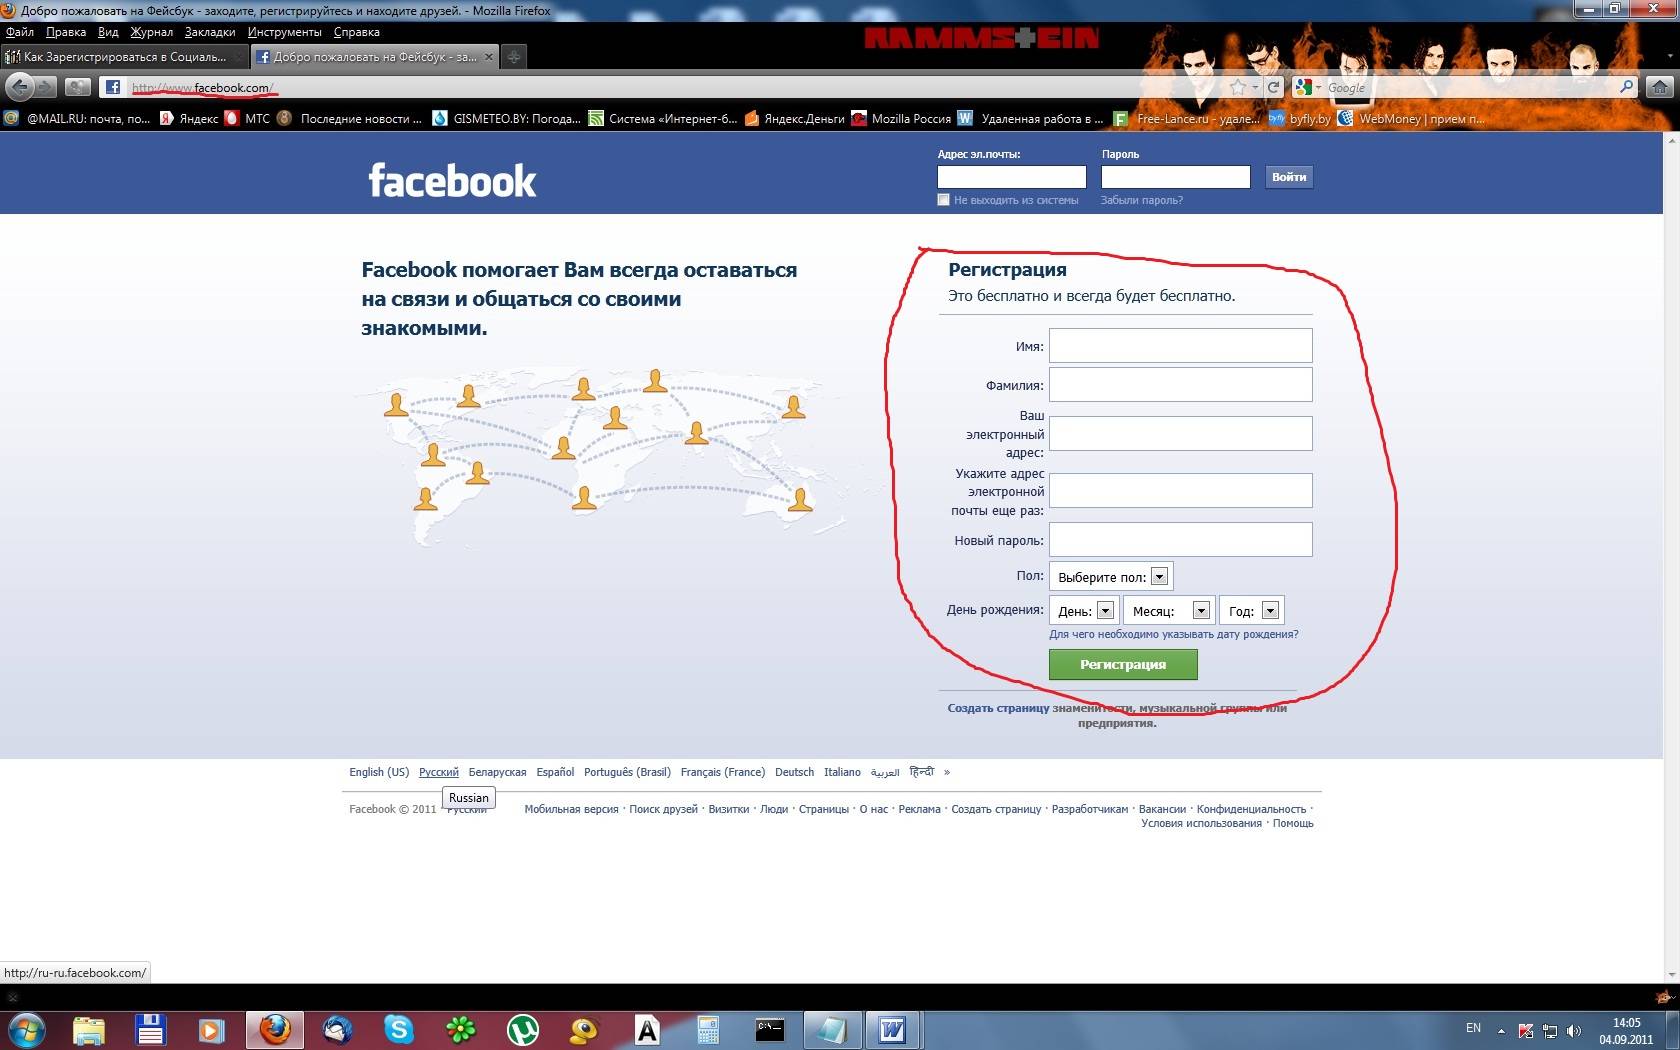Click the header 'Пароль' login field
Image resolution: width=1680 pixels, height=1050 pixels.
1175,177
